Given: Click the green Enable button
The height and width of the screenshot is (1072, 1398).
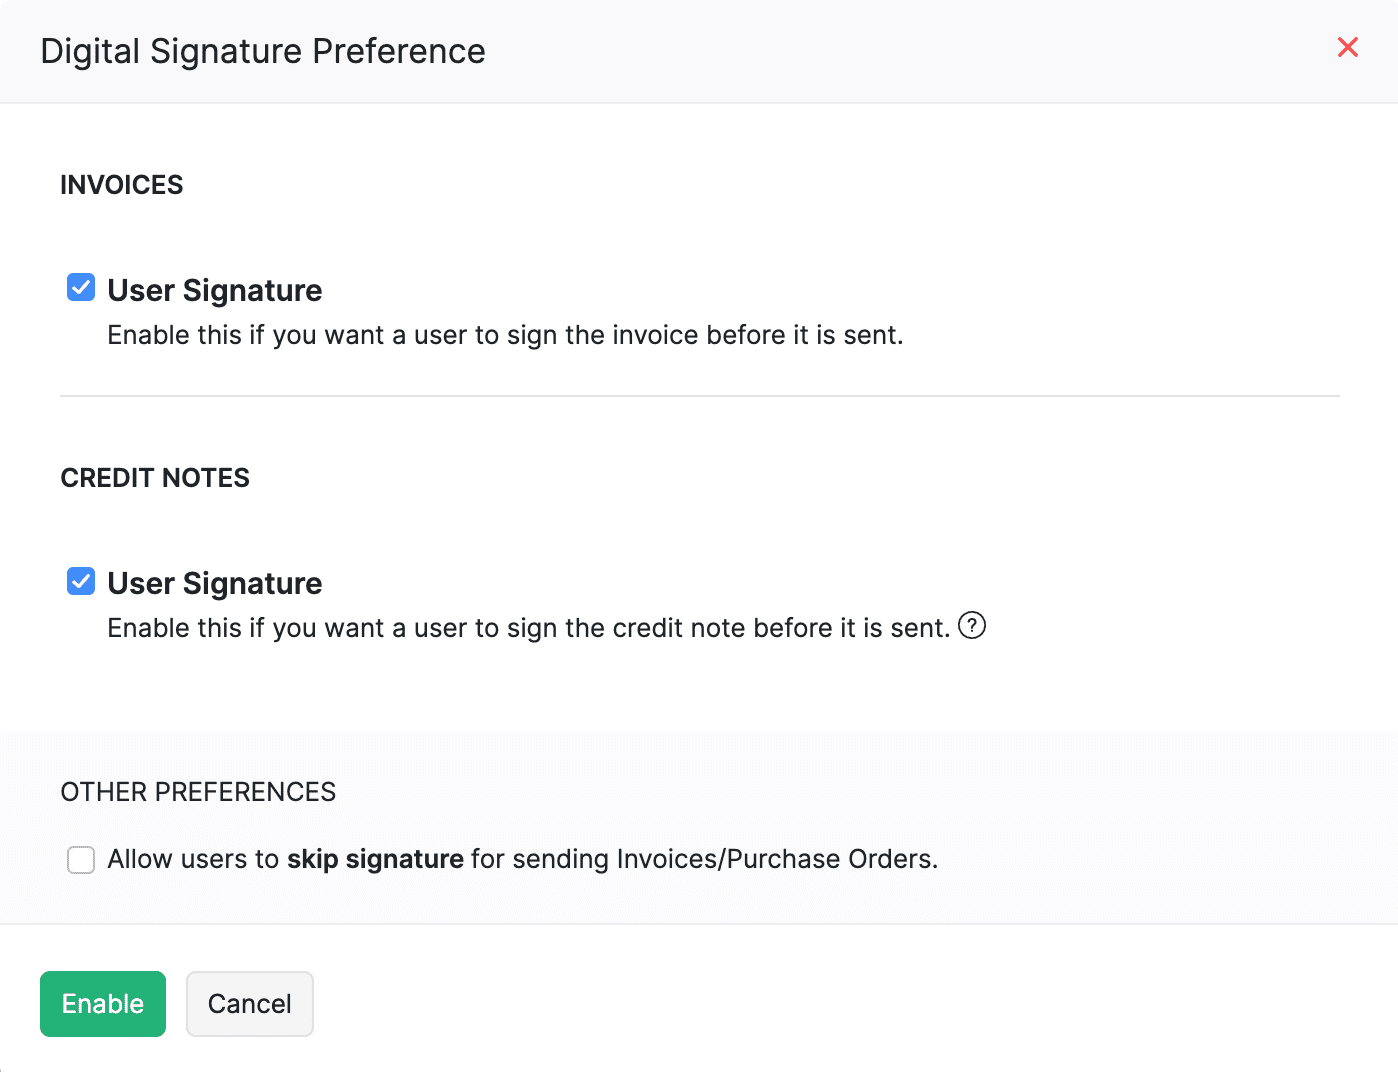Looking at the screenshot, I should click(102, 1003).
